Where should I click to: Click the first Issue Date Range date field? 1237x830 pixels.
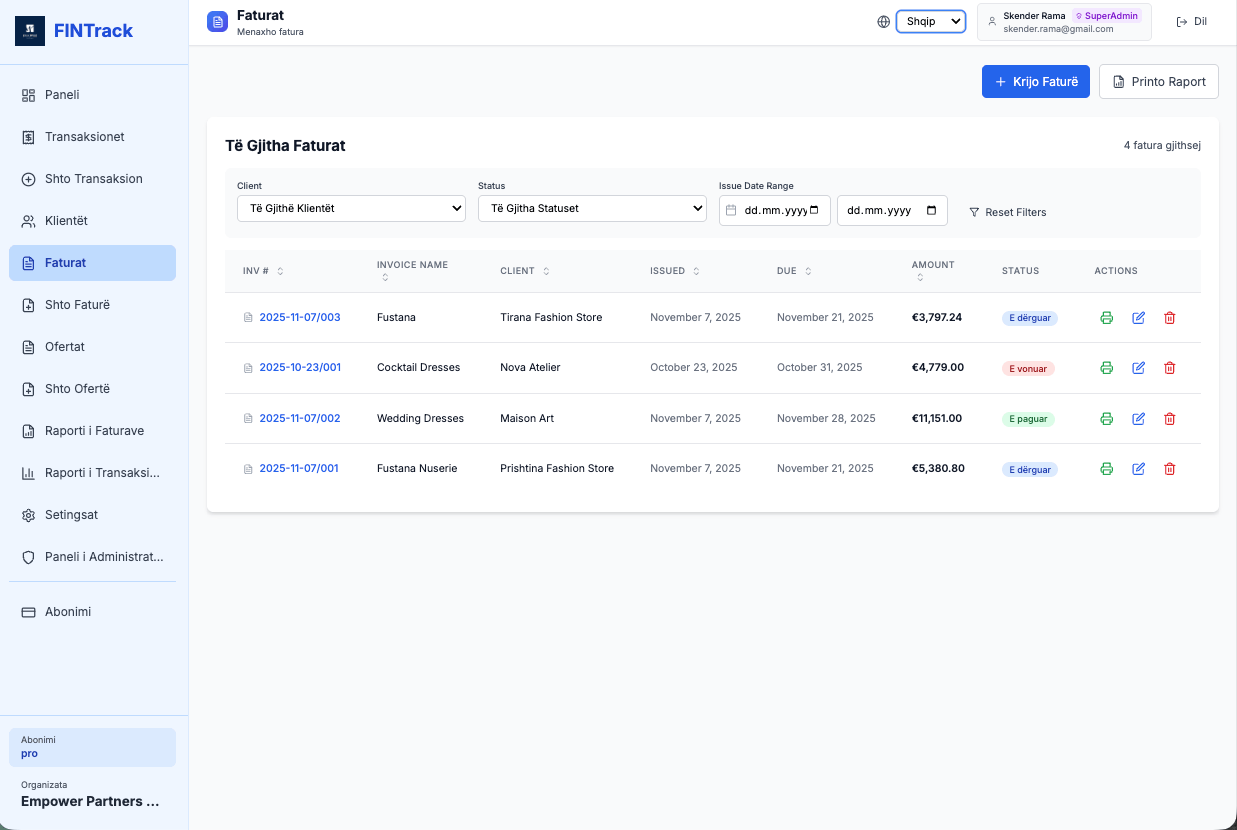click(x=775, y=210)
